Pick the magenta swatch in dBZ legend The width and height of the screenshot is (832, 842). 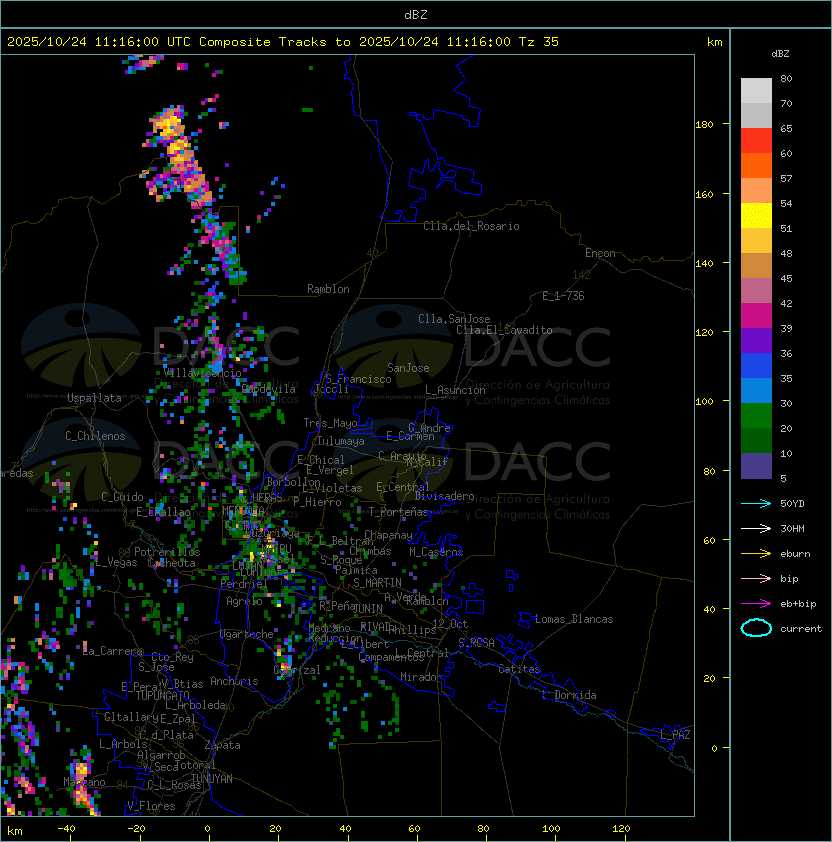coord(756,316)
